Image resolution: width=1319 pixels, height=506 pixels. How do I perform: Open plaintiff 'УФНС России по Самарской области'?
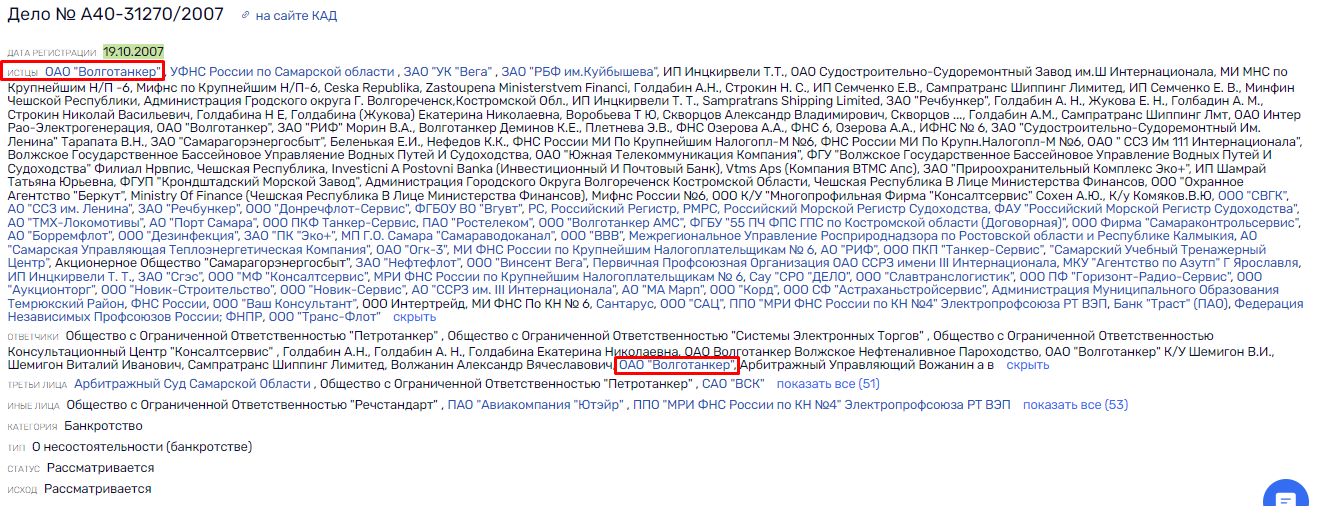tap(282, 72)
